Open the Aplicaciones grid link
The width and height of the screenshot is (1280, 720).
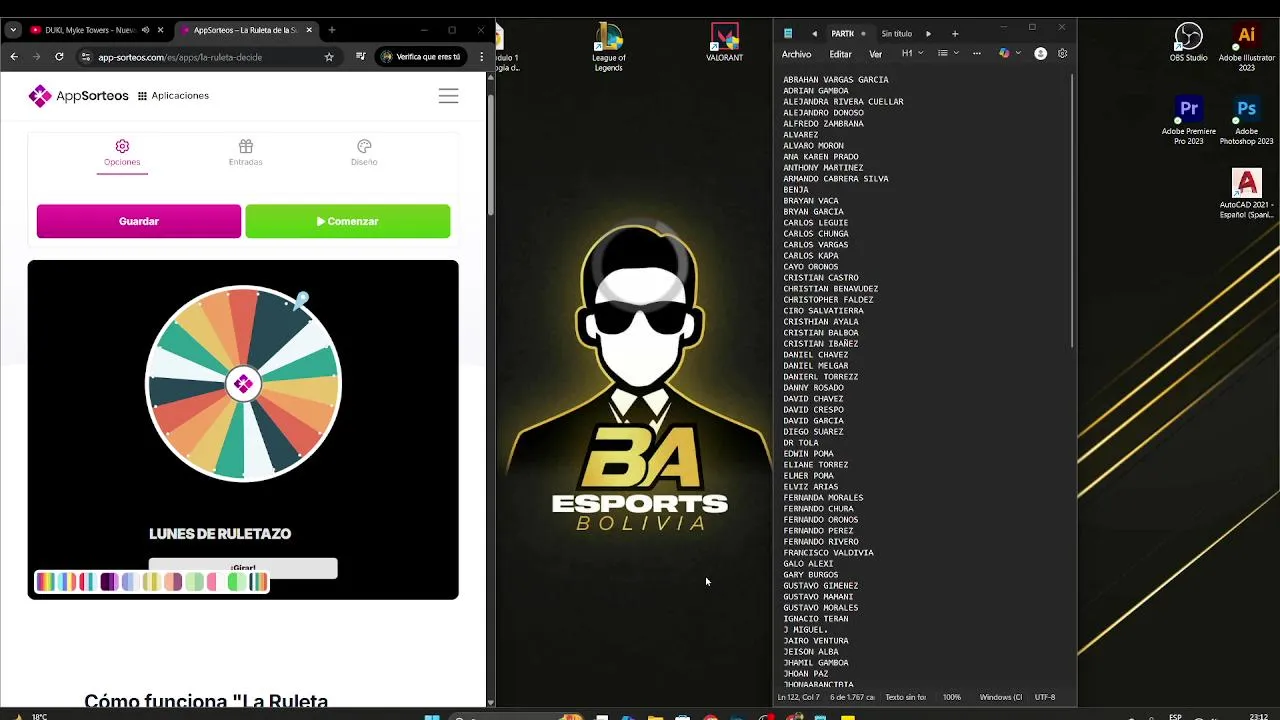coord(173,96)
